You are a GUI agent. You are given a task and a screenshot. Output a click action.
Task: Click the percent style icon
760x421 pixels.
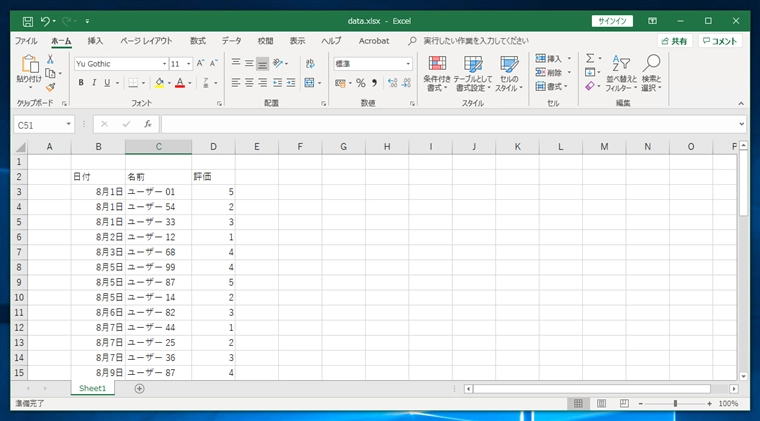point(360,83)
